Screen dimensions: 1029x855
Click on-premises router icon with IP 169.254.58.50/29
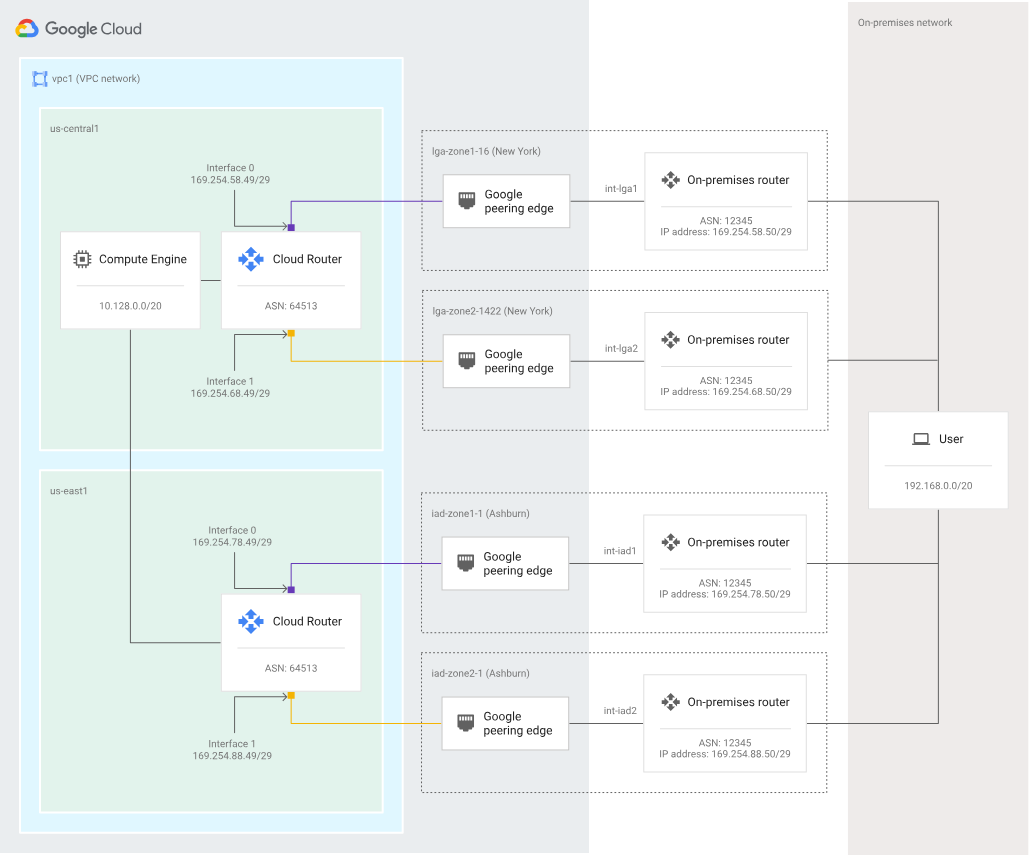point(671,180)
